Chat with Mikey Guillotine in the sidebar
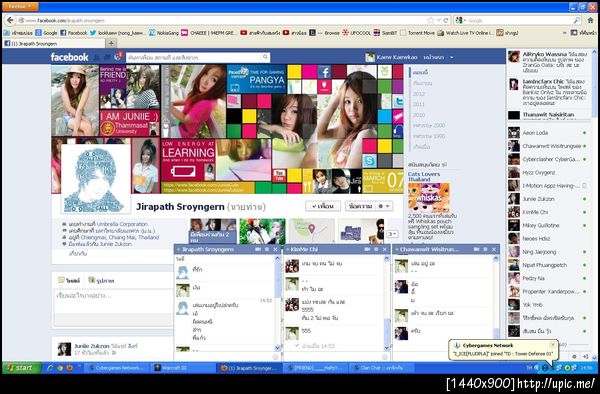 [x=548, y=225]
